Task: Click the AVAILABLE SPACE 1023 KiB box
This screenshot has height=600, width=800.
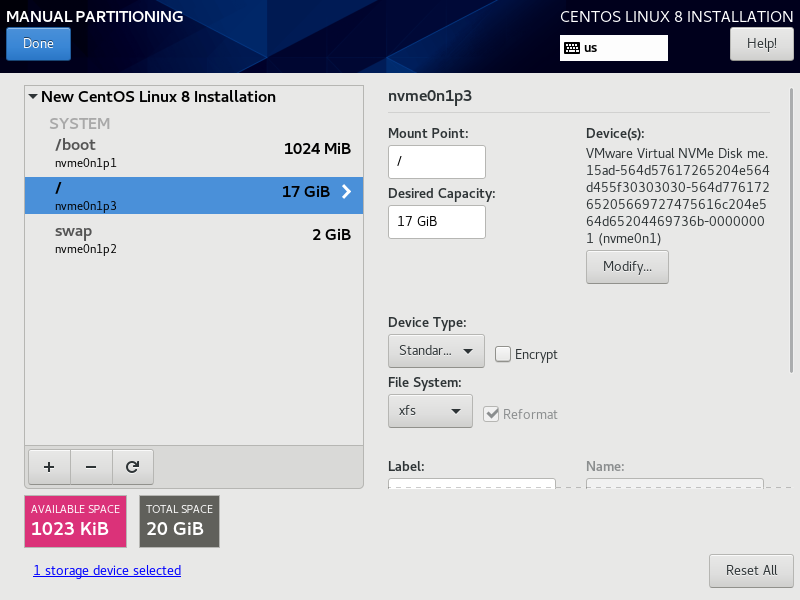Action: click(x=76, y=521)
